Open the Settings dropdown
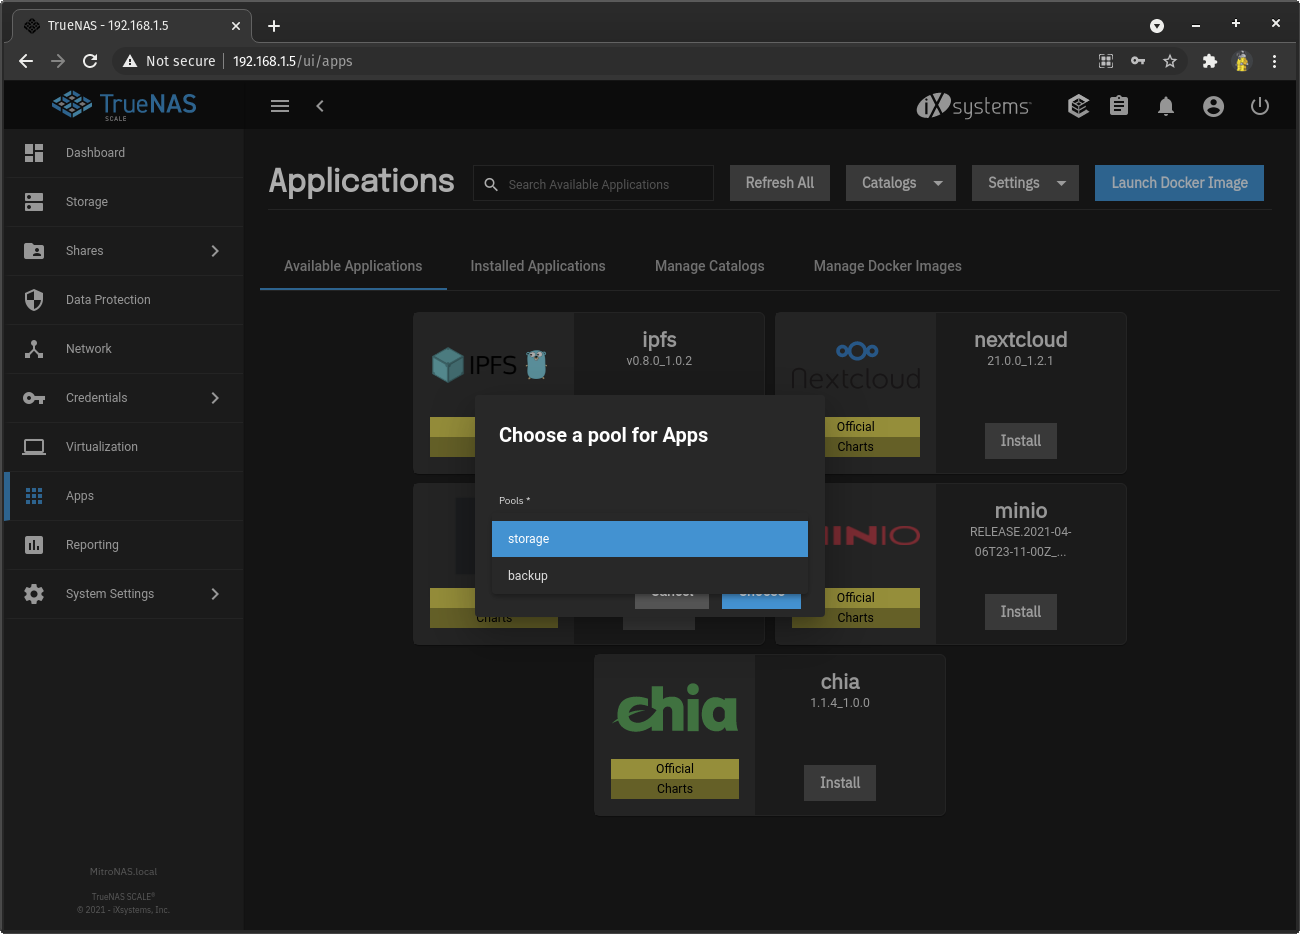 tap(1025, 183)
